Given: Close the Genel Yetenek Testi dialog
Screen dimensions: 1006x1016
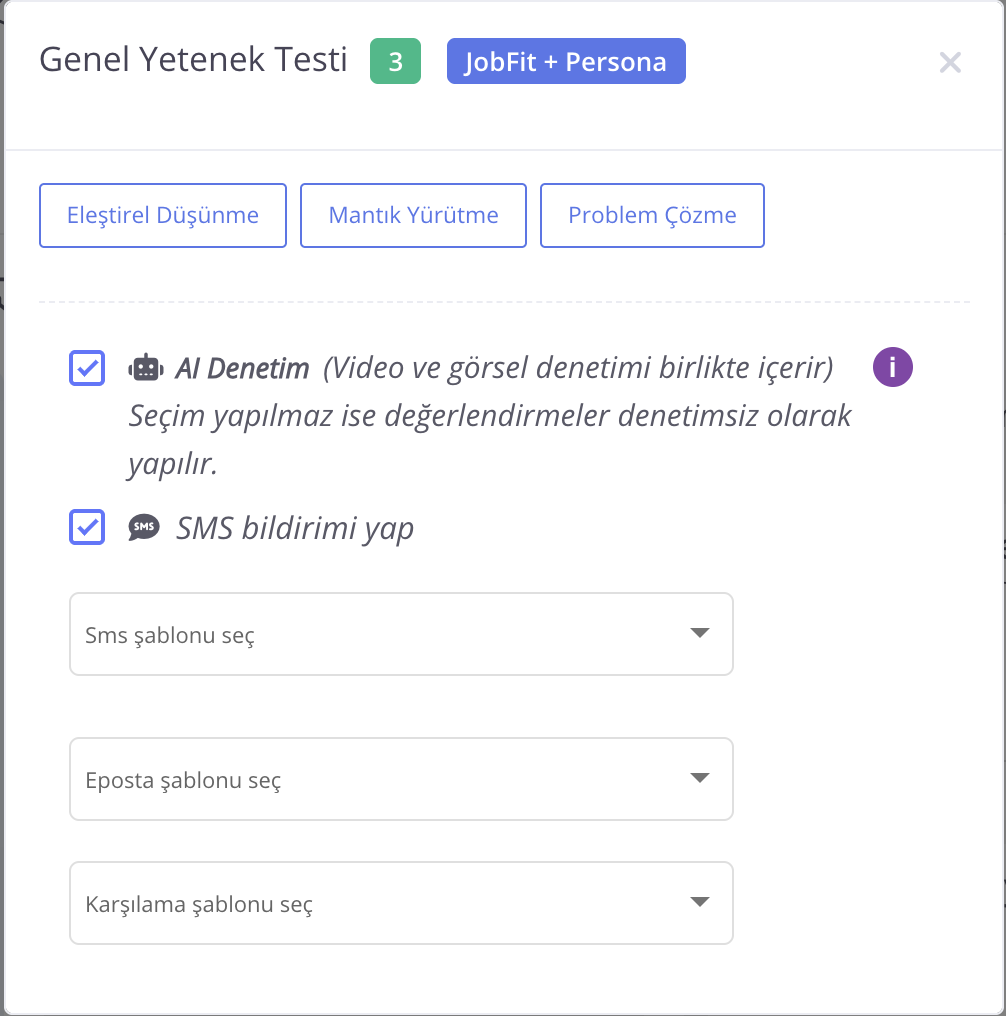Looking at the screenshot, I should (950, 63).
